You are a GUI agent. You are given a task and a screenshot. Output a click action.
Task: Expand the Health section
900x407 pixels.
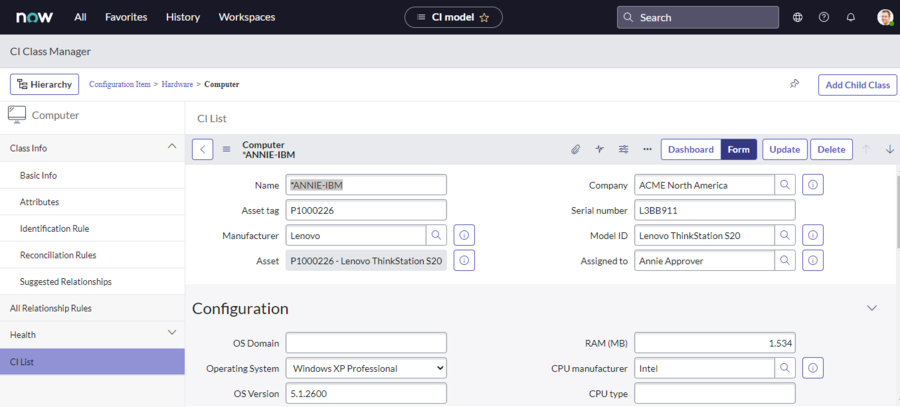[171, 333]
